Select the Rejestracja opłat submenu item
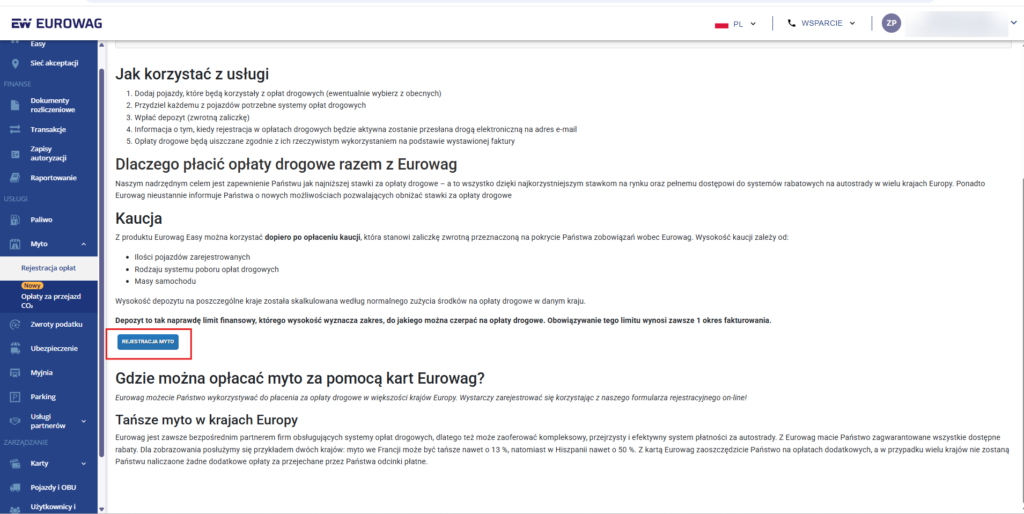 48,268
